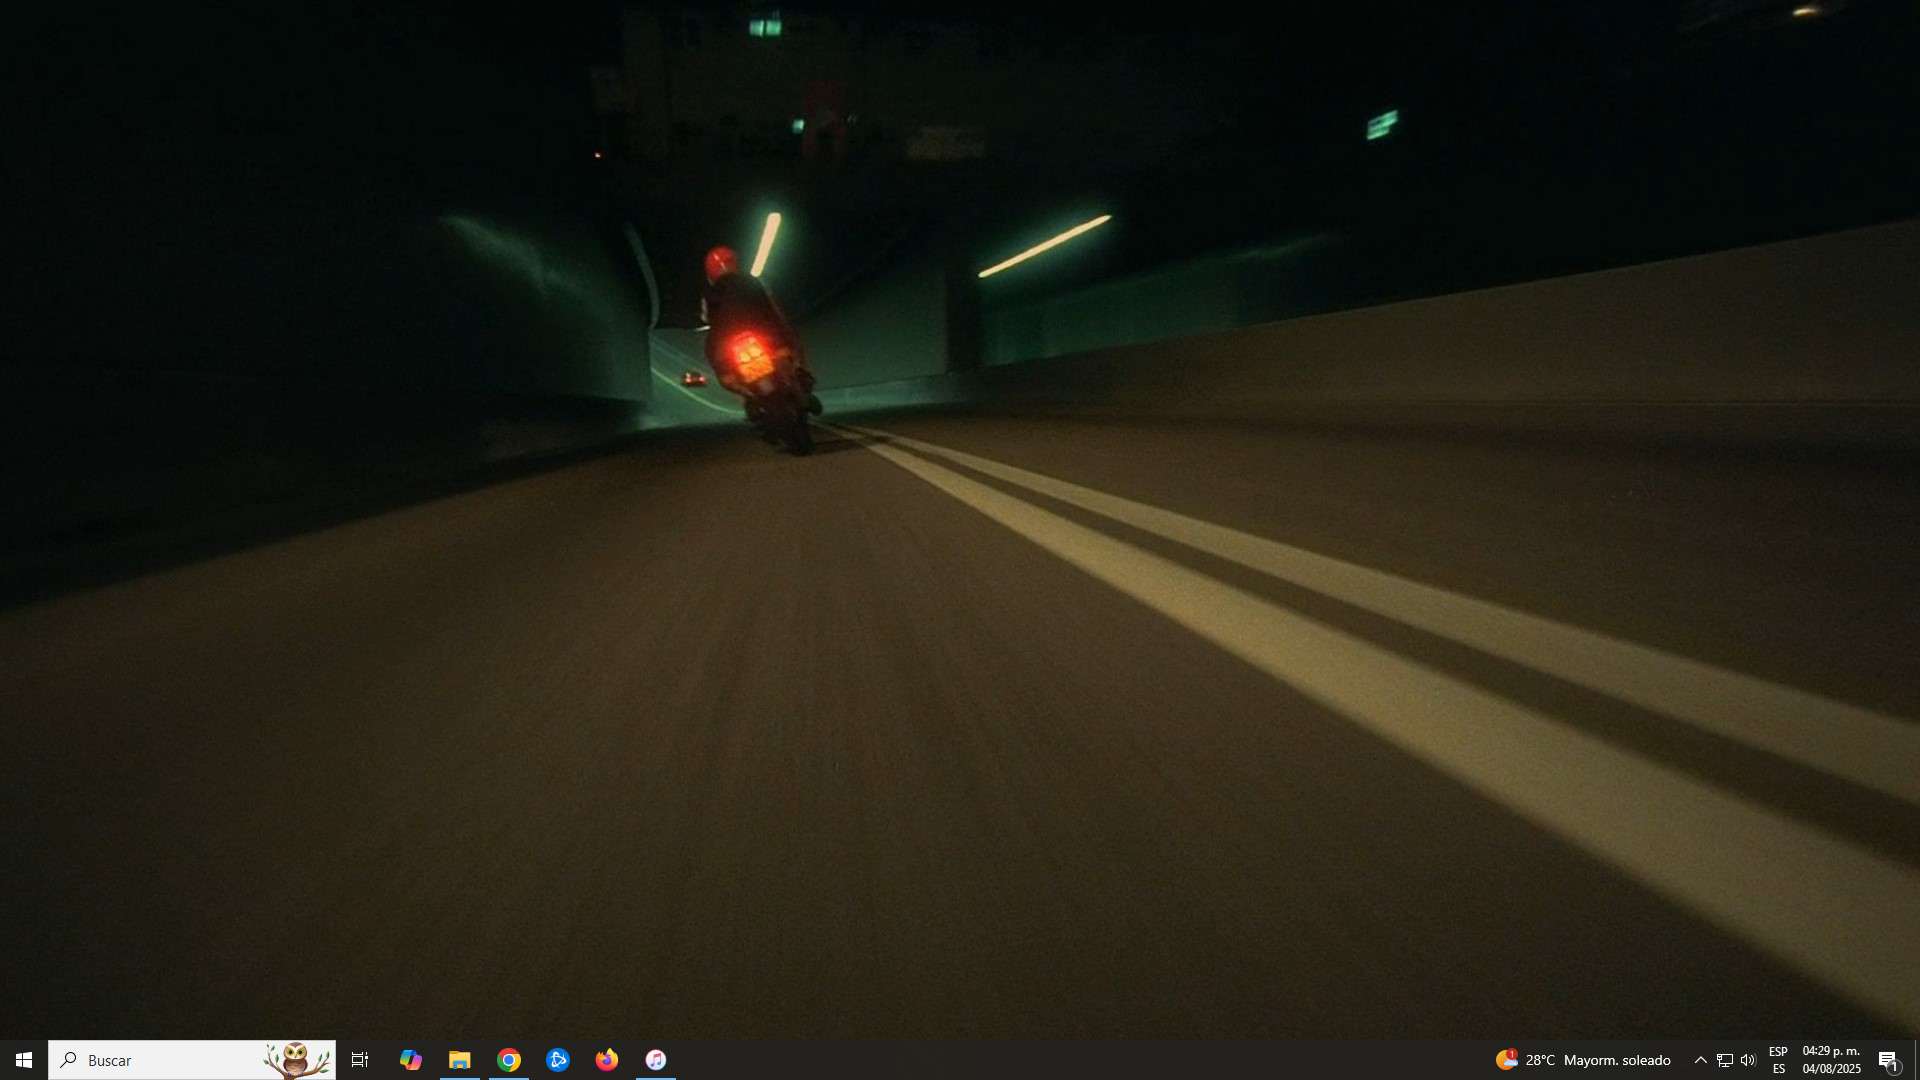Open File Explorer from the taskbar
The height and width of the screenshot is (1080, 1920).
pyautogui.click(x=459, y=1060)
